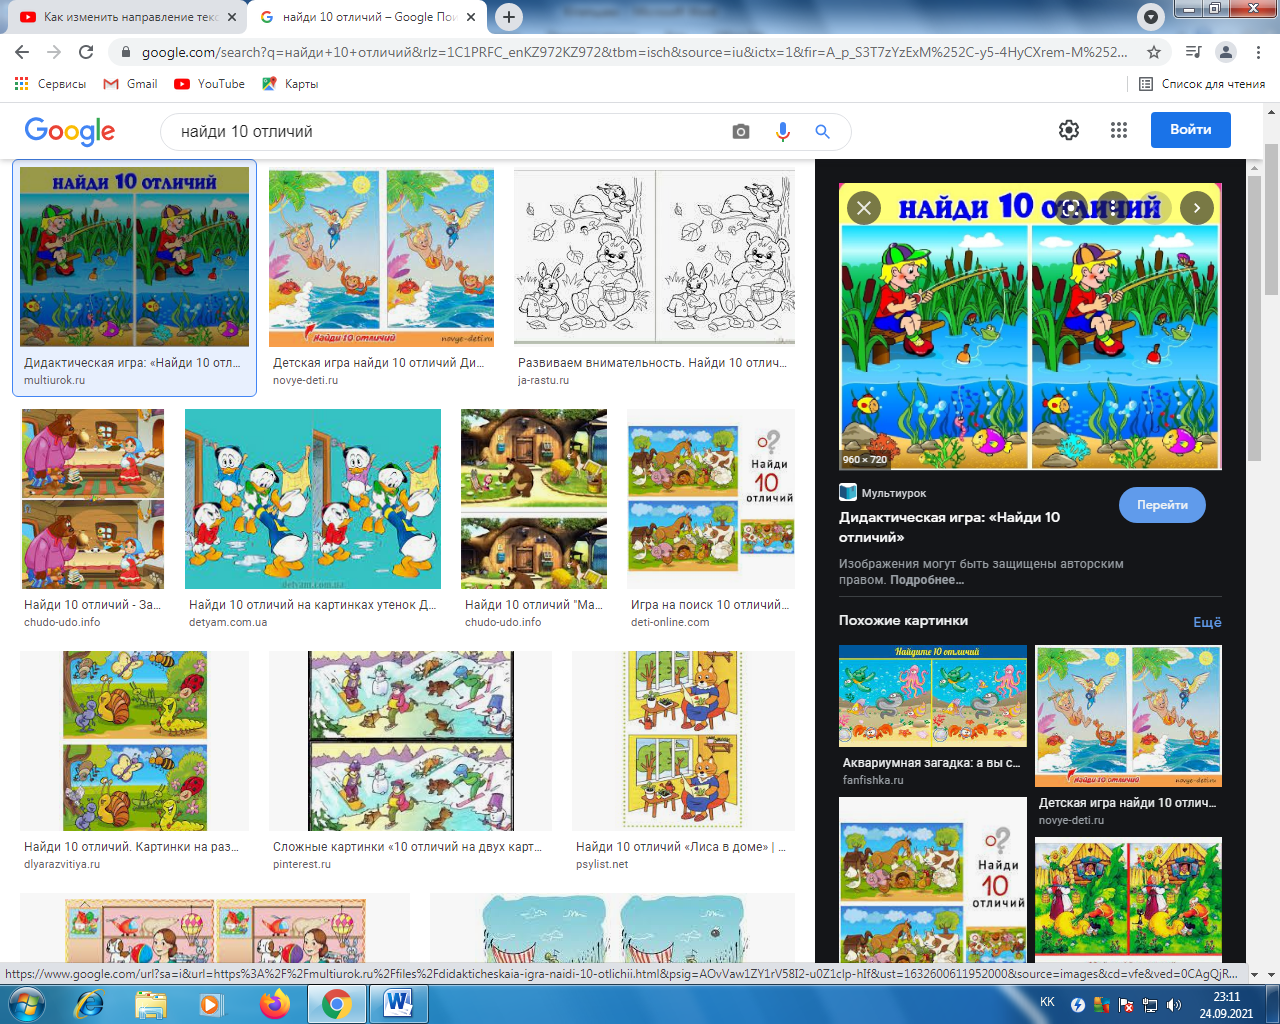This screenshot has height=1024, width=1280.
Task: Reload the page with the refresh icon
Action: [x=86, y=52]
